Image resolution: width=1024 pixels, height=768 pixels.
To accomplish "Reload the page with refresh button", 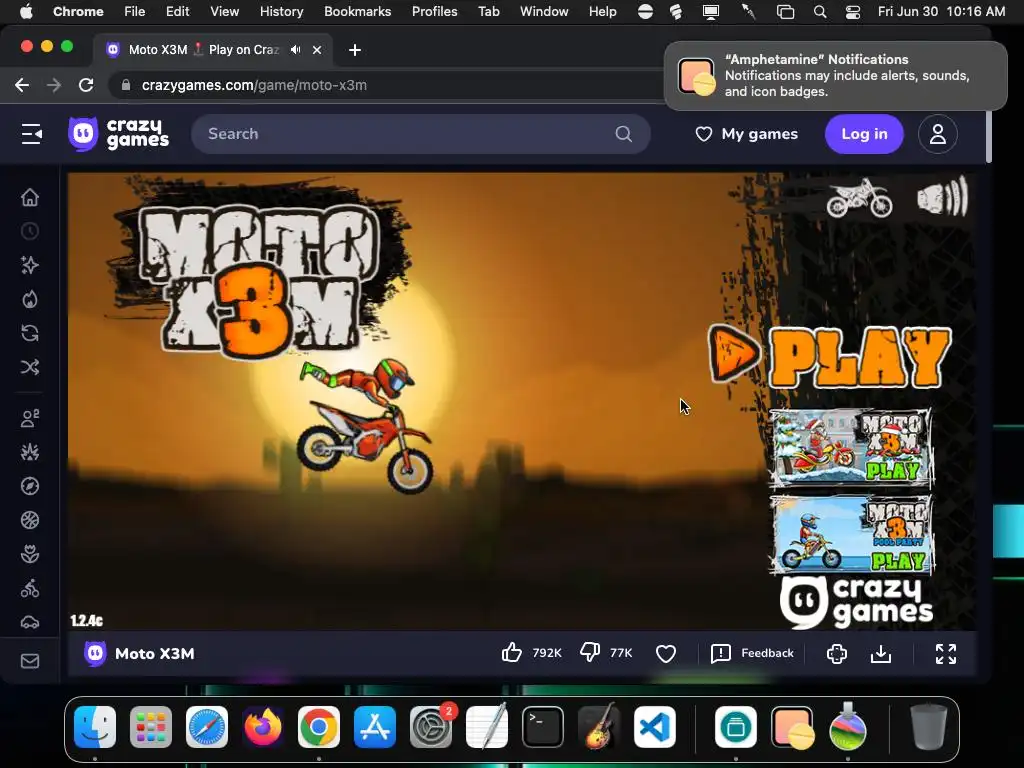I will (86, 85).
